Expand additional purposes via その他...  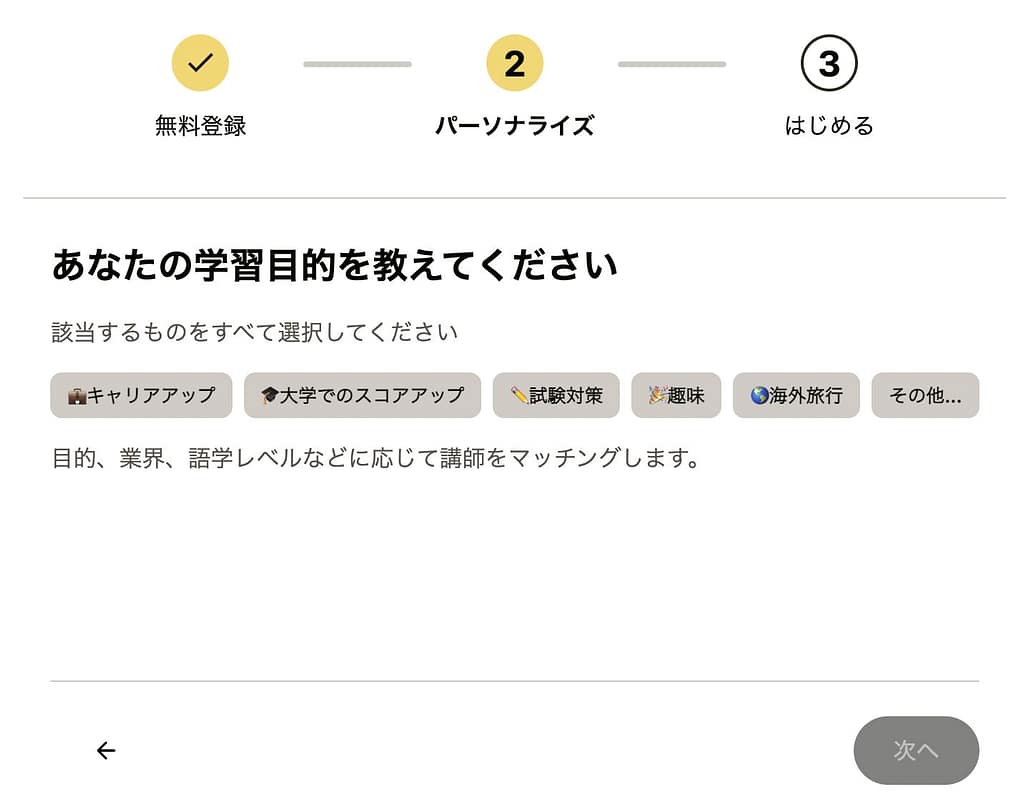[x=925, y=396]
